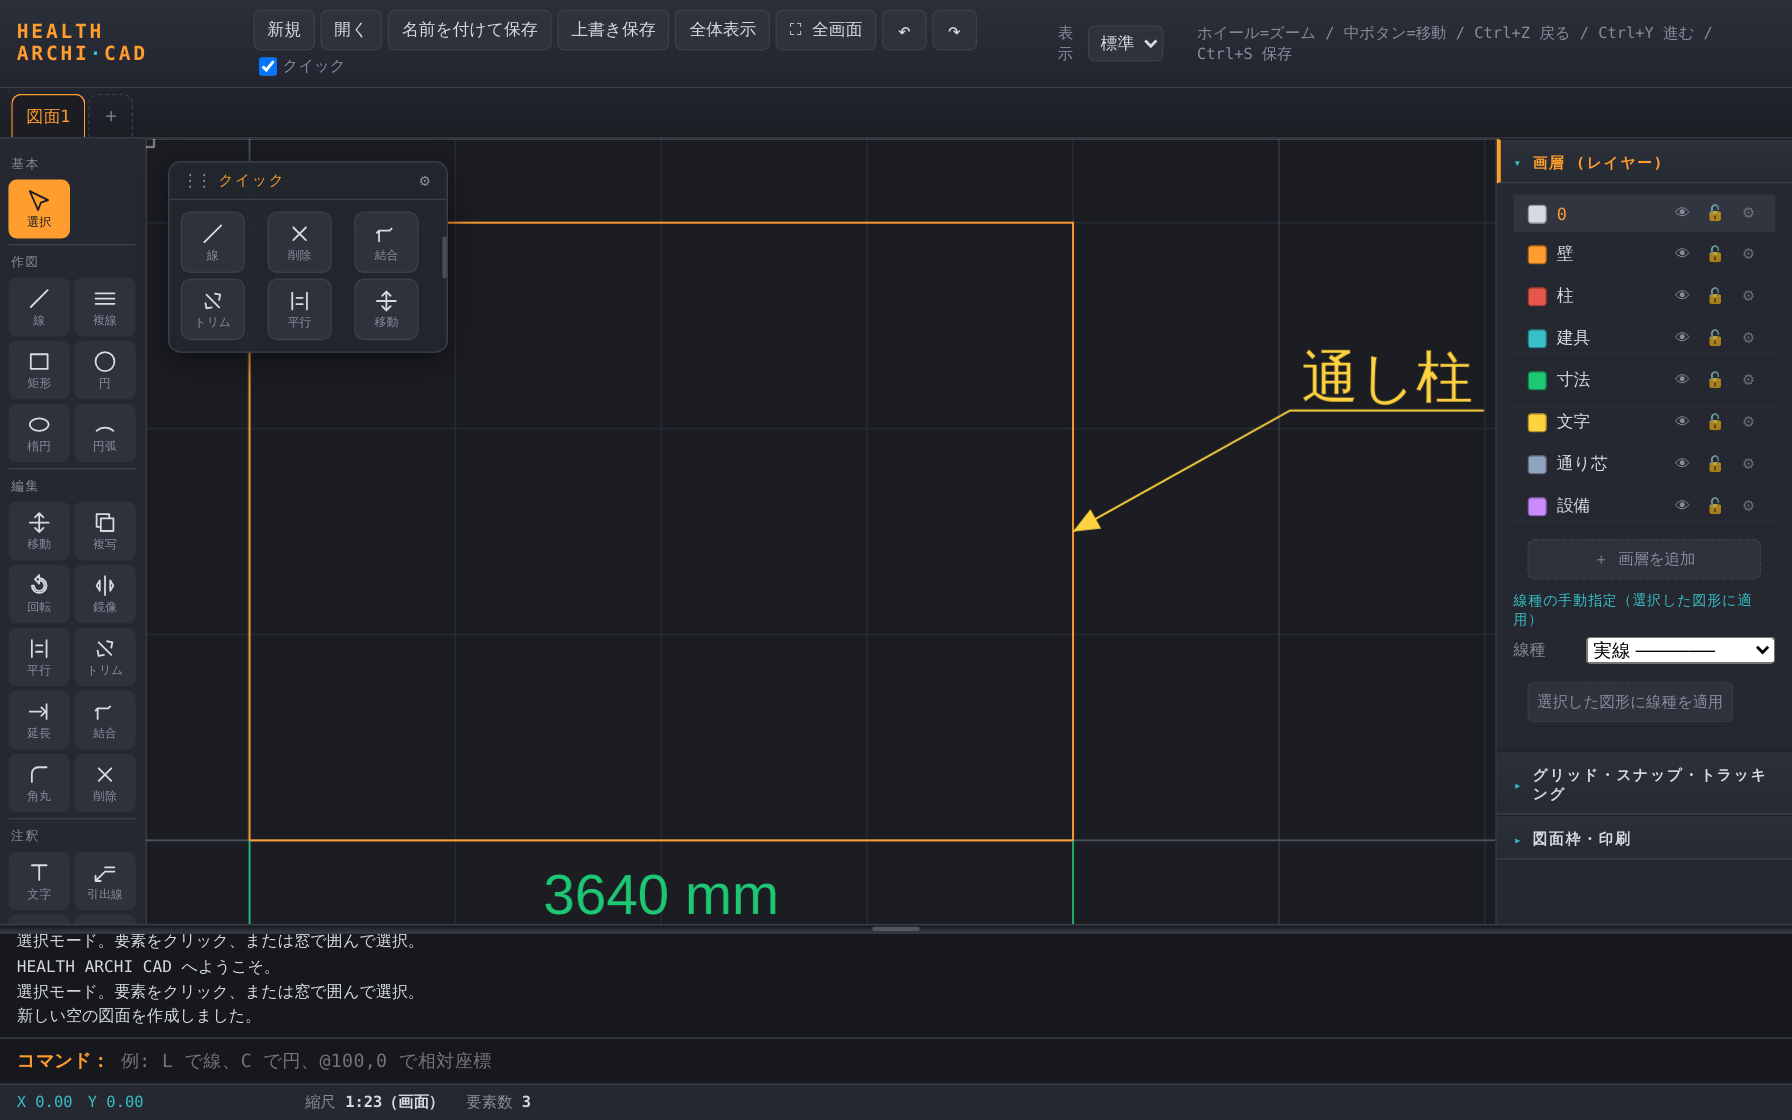Click 新規 to create new drawing
The width and height of the screenshot is (1792, 1120).
(284, 30)
